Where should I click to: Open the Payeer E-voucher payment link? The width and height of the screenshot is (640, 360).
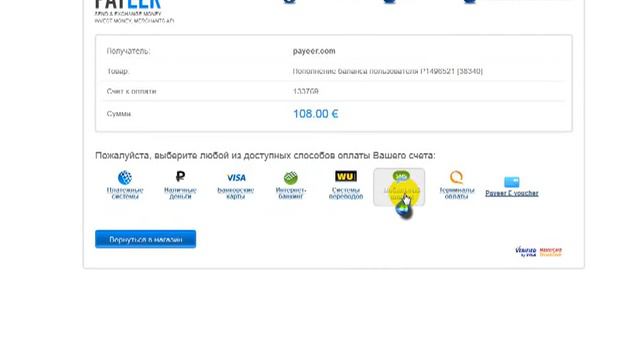coord(512,187)
